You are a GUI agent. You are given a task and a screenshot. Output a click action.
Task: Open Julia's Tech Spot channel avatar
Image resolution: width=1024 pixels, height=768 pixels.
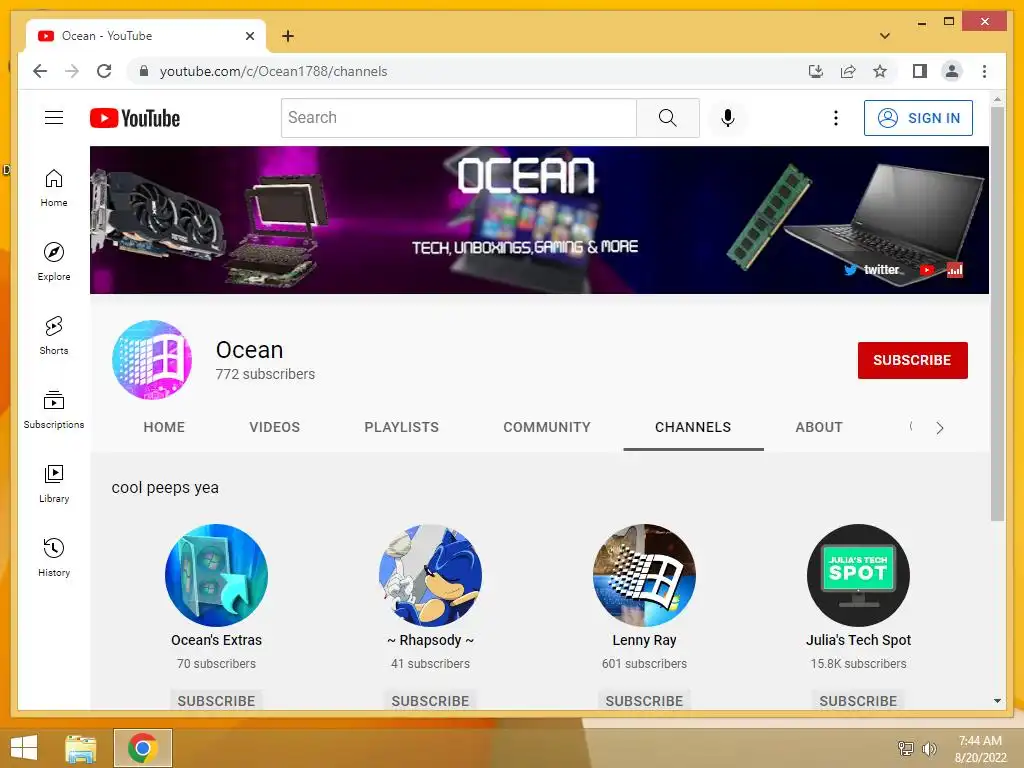pyautogui.click(x=858, y=575)
